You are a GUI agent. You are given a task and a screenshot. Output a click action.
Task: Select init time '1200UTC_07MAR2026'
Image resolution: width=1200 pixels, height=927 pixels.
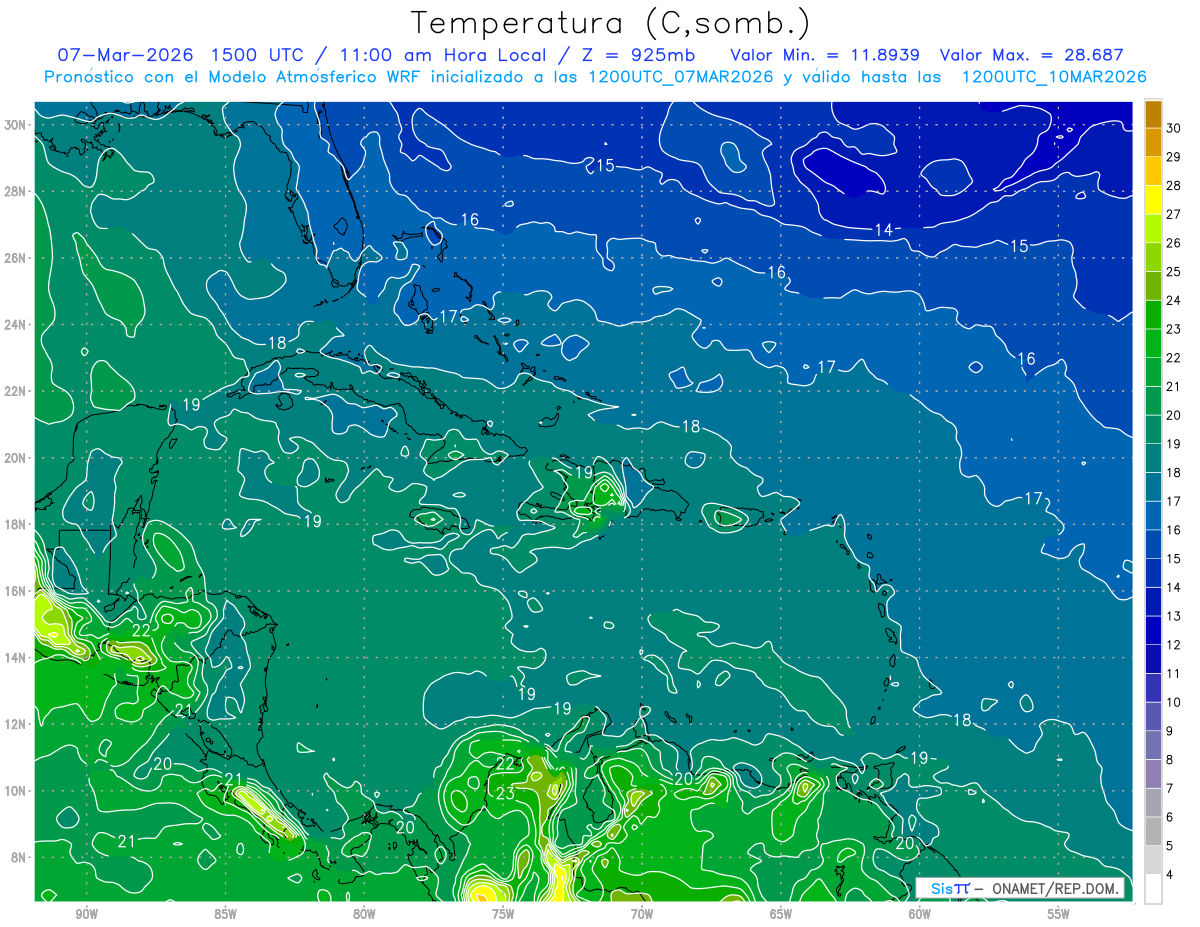(x=681, y=77)
